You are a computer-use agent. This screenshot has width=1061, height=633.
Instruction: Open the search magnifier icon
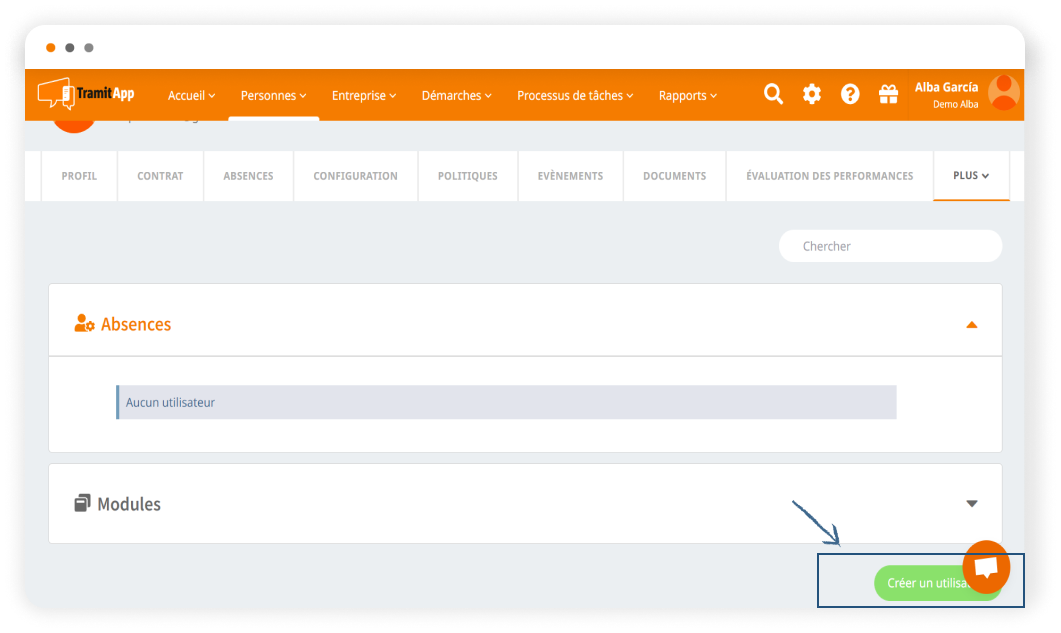[773, 94]
